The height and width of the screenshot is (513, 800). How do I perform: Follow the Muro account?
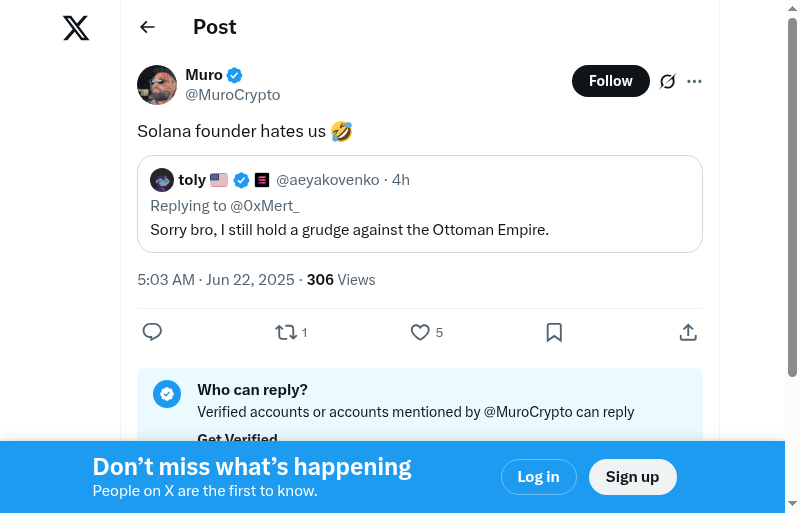610,81
